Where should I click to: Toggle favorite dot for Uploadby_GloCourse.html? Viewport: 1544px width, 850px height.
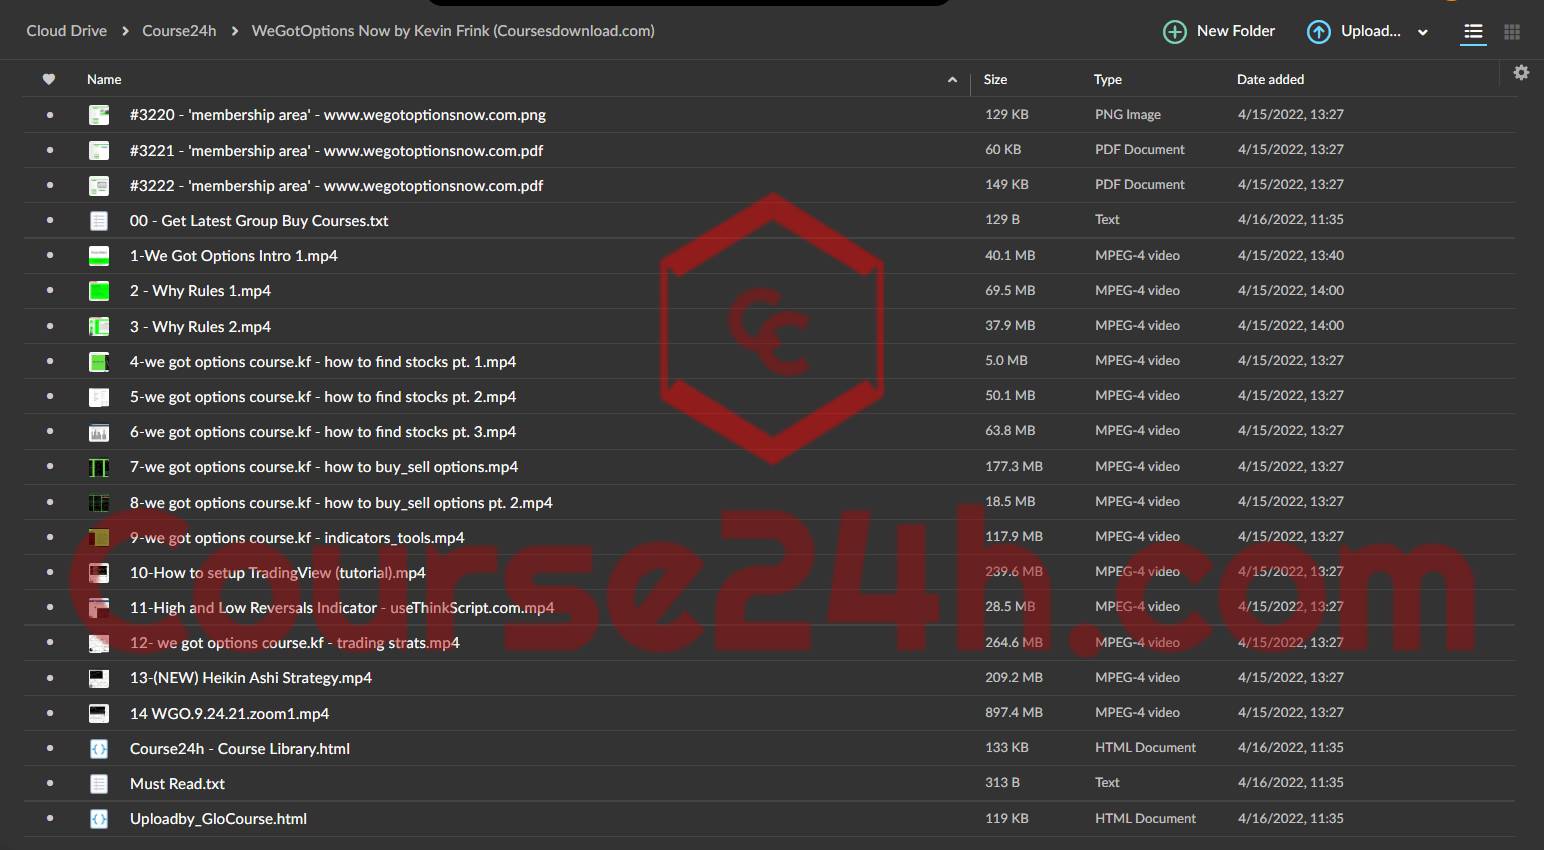tap(50, 819)
